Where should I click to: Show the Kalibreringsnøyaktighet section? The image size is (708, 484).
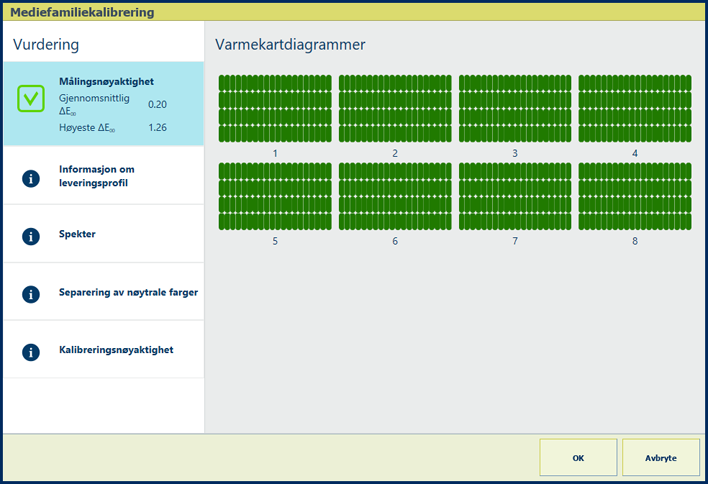(x=104, y=350)
